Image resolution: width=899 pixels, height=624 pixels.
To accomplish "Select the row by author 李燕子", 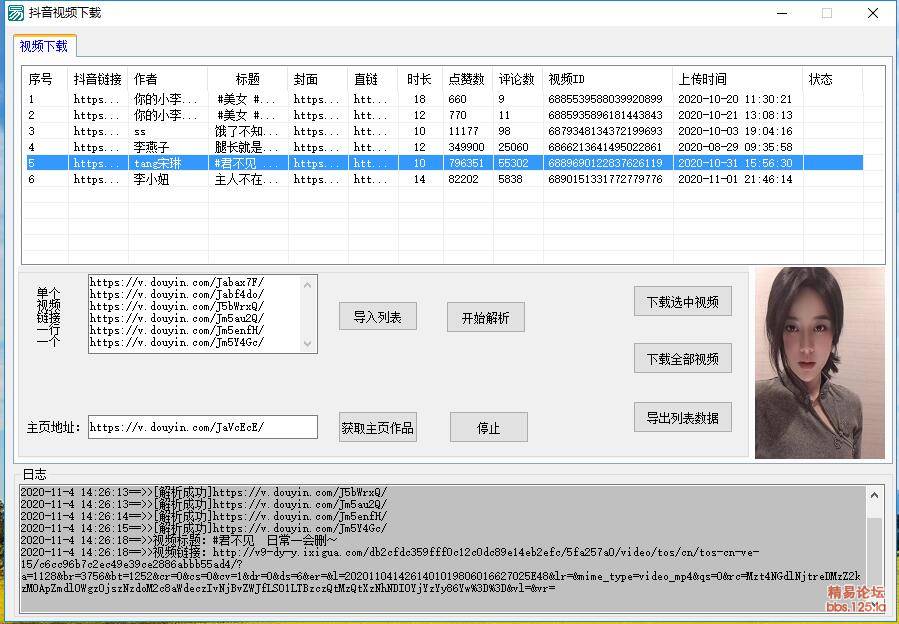I will point(444,147).
